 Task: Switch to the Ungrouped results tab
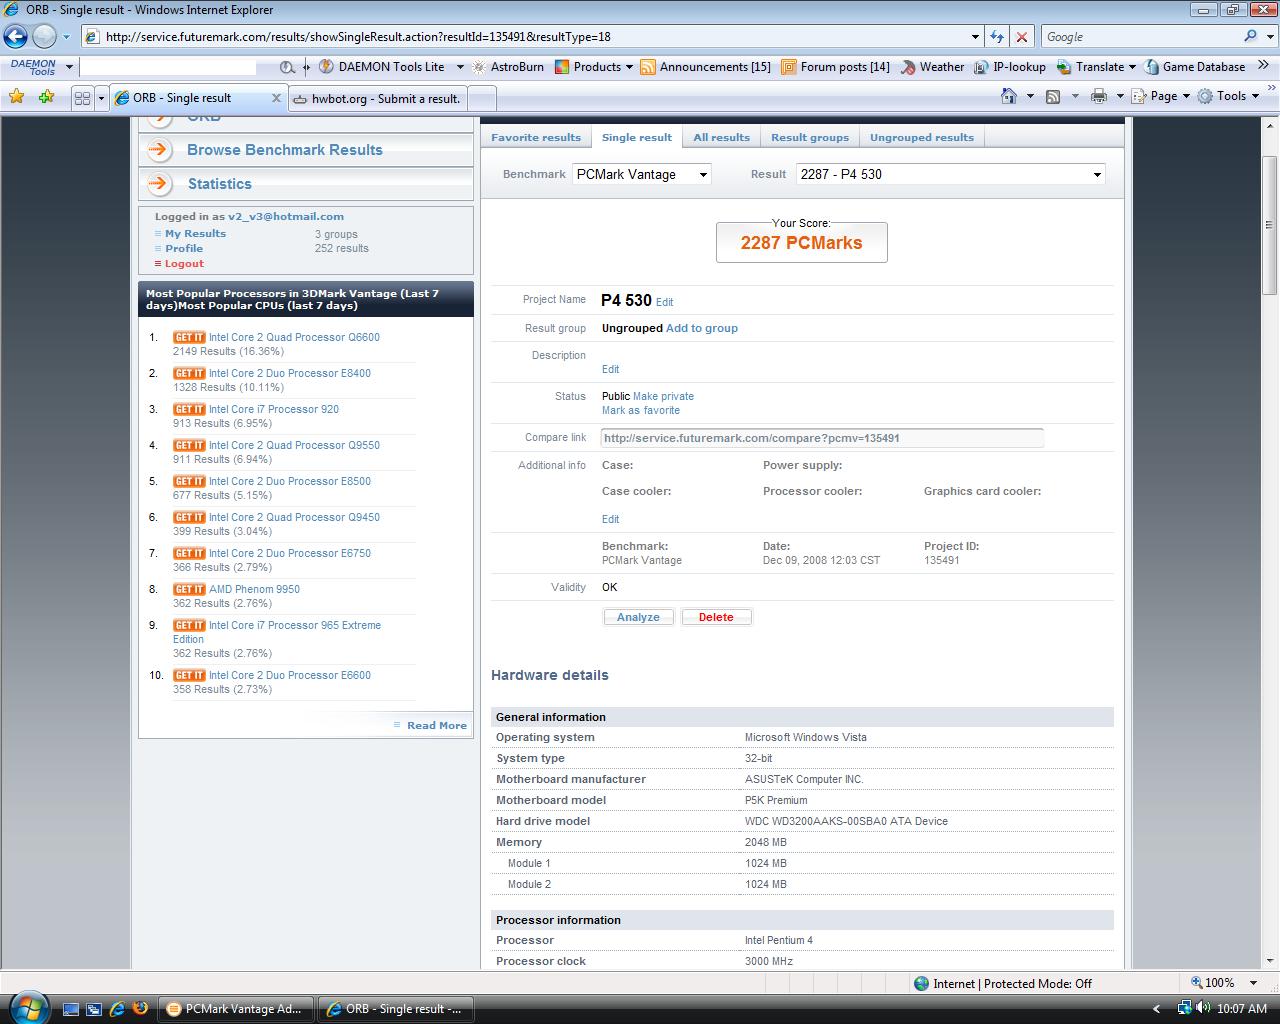pyautogui.click(x=922, y=137)
